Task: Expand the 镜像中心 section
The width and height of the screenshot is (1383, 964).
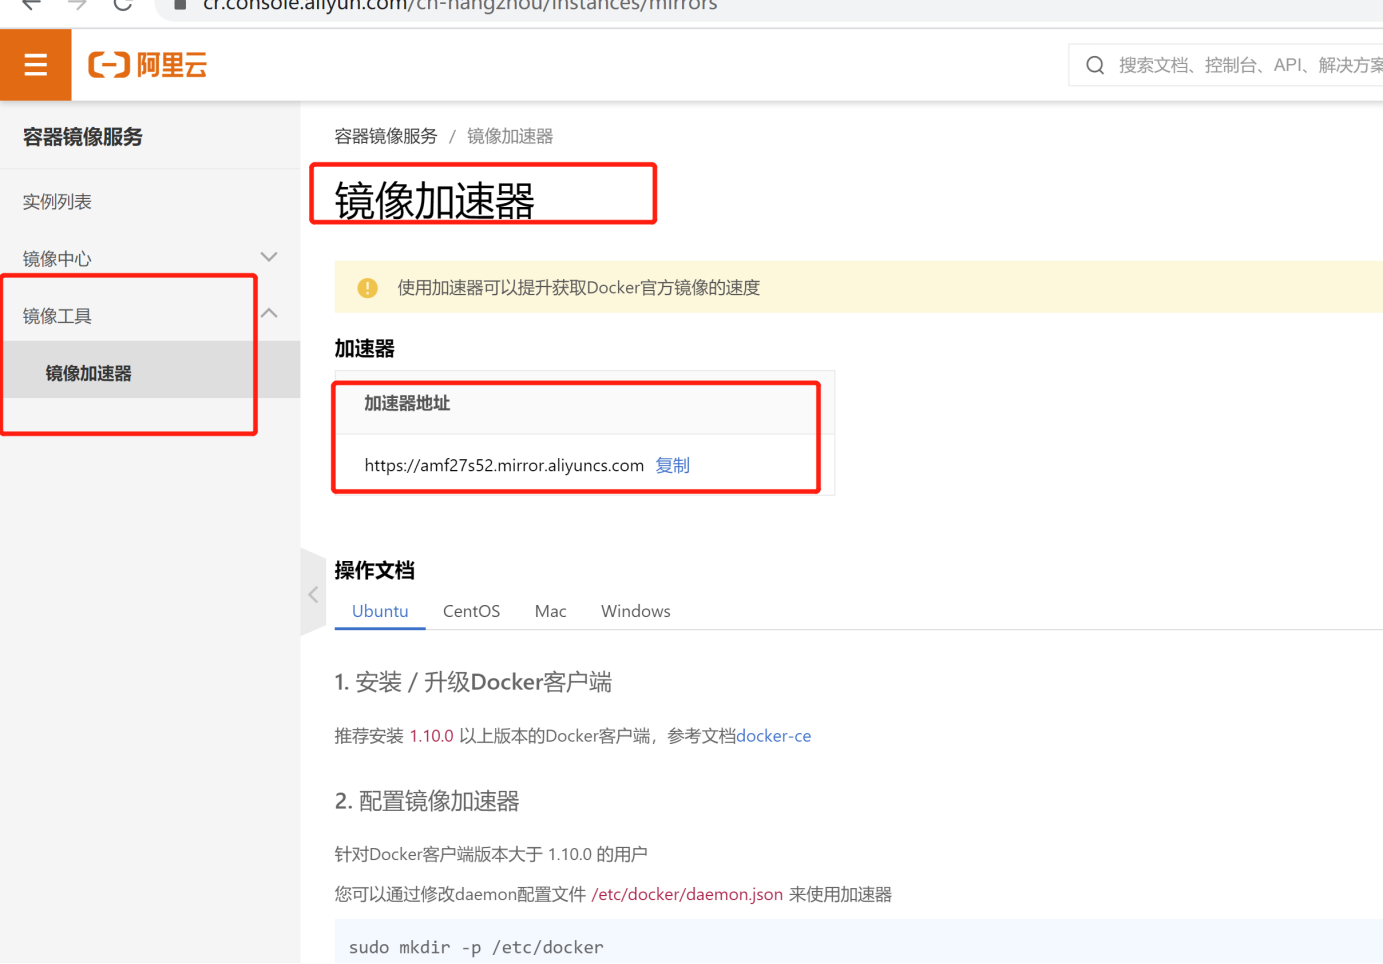Action: (268, 257)
